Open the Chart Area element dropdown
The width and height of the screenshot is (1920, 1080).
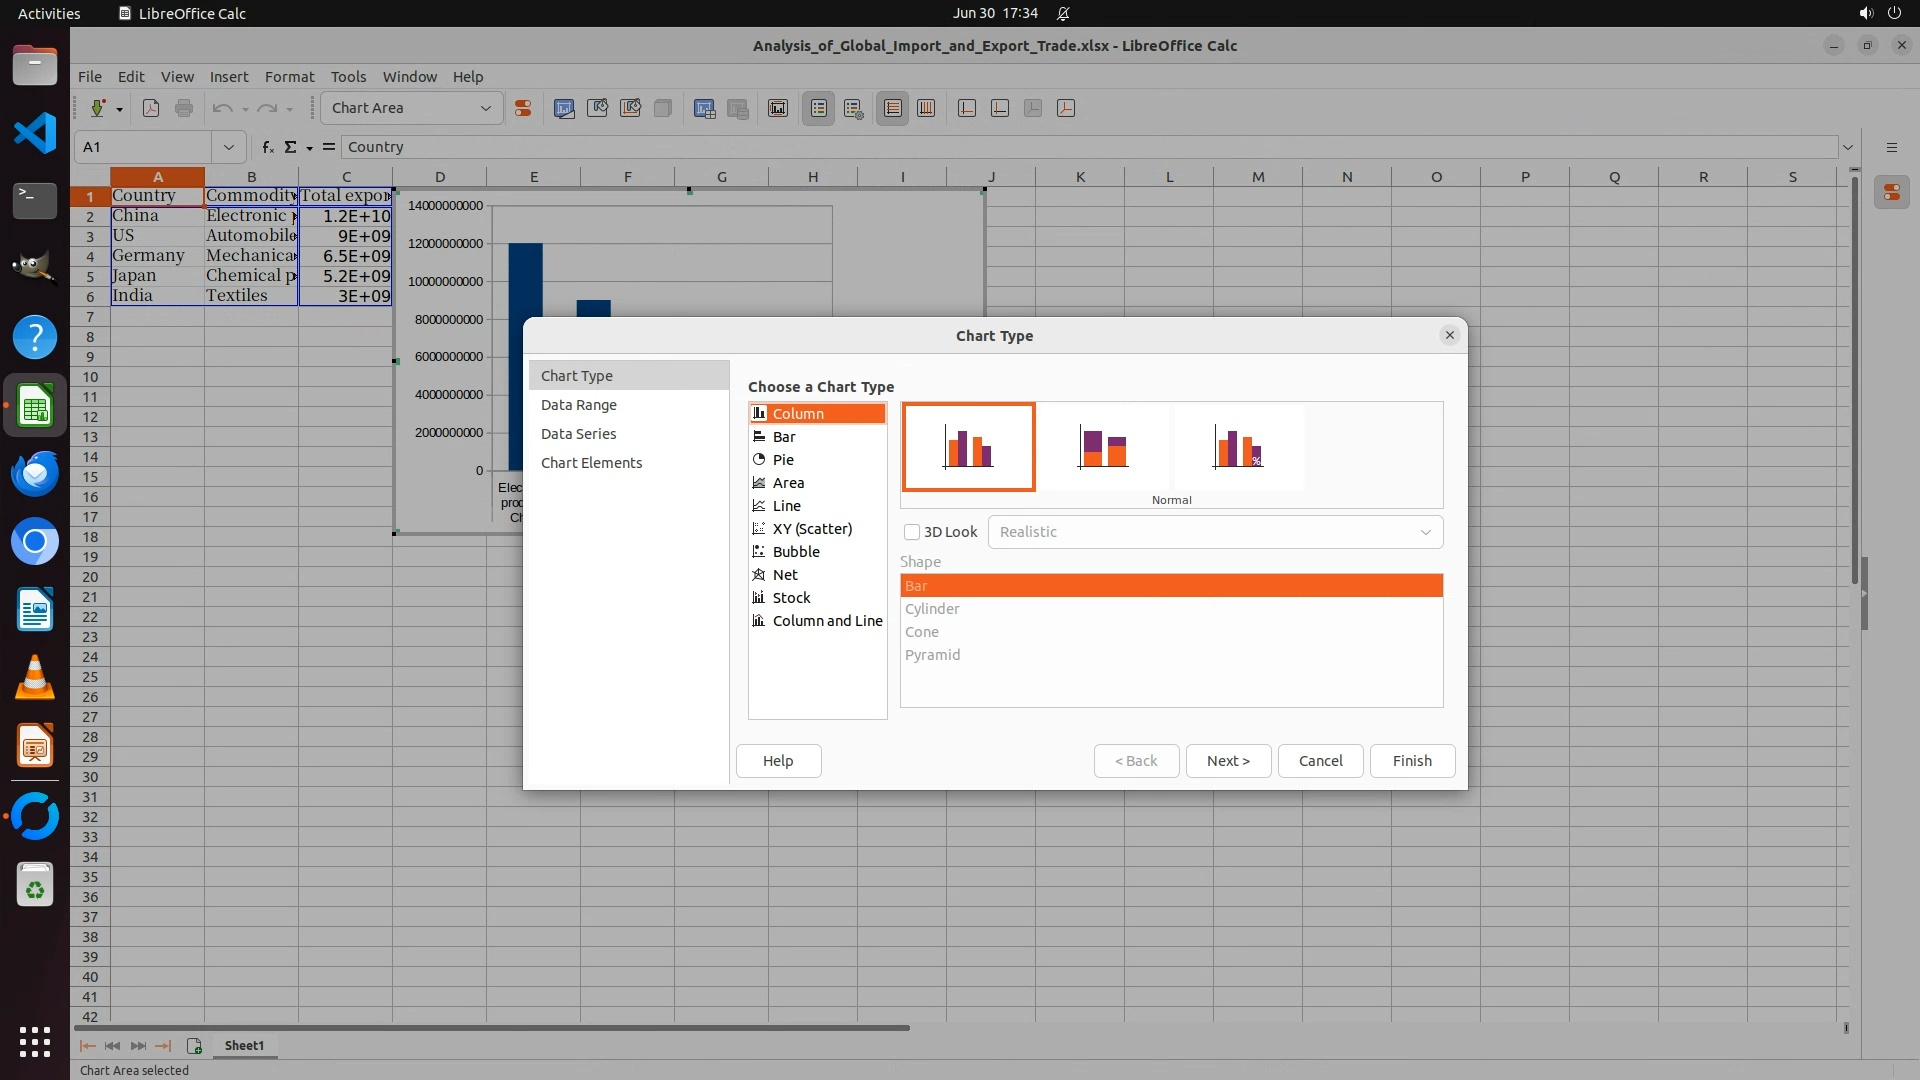(x=485, y=108)
